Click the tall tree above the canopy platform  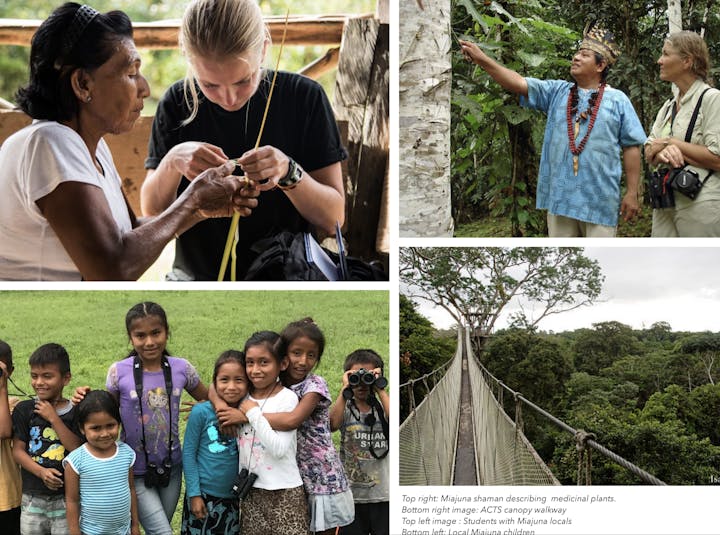501,287
